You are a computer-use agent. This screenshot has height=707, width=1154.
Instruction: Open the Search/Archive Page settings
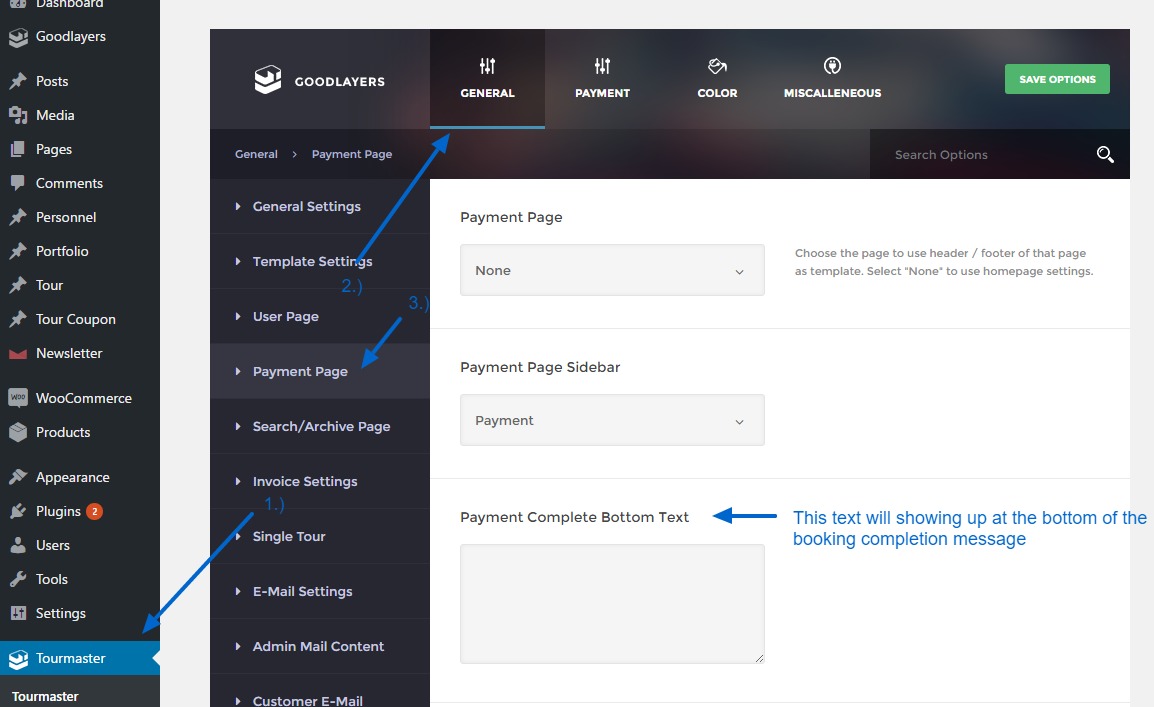(321, 426)
